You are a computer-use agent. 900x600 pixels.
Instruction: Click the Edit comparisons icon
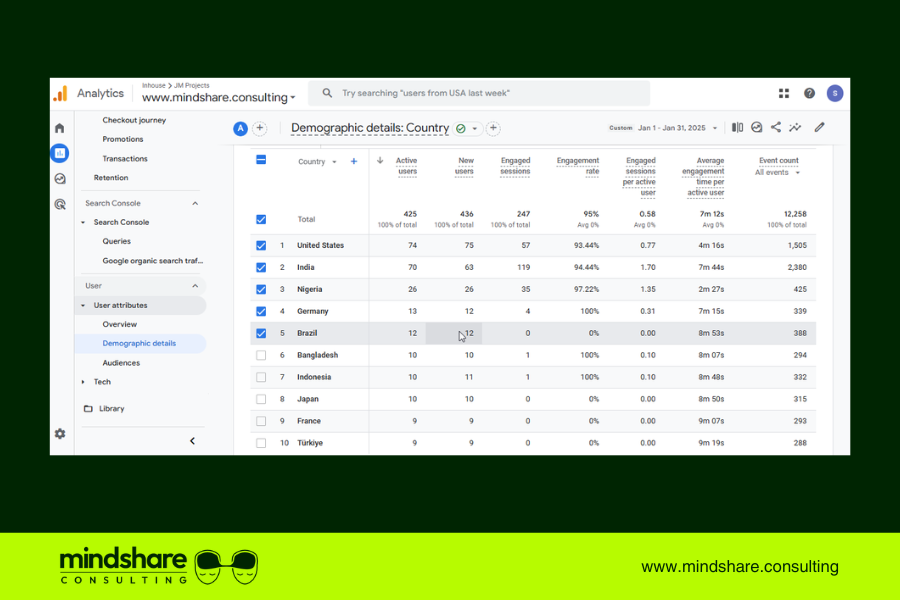click(738, 127)
